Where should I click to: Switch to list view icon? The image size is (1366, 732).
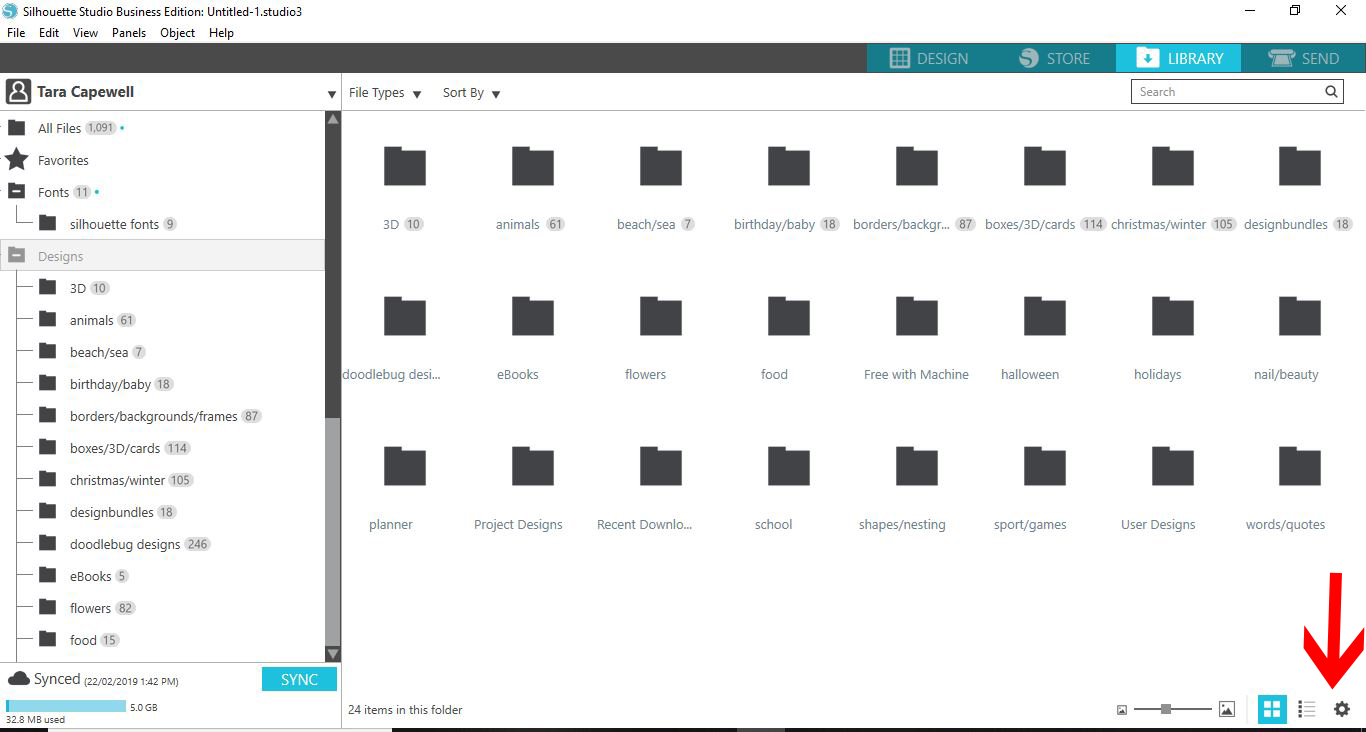coord(1306,709)
